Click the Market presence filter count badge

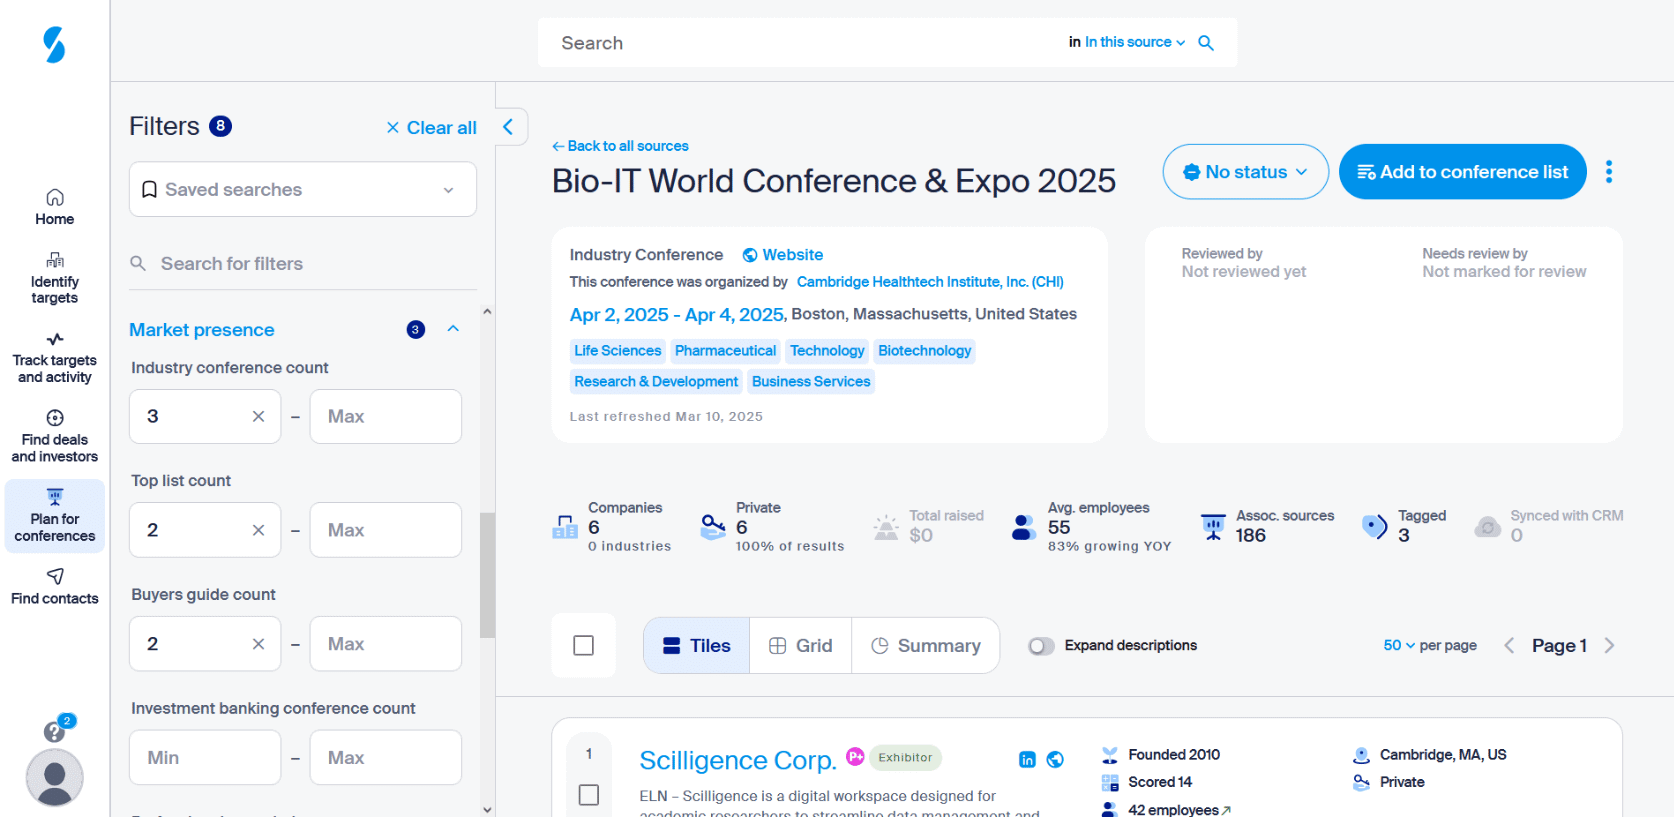(416, 330)
